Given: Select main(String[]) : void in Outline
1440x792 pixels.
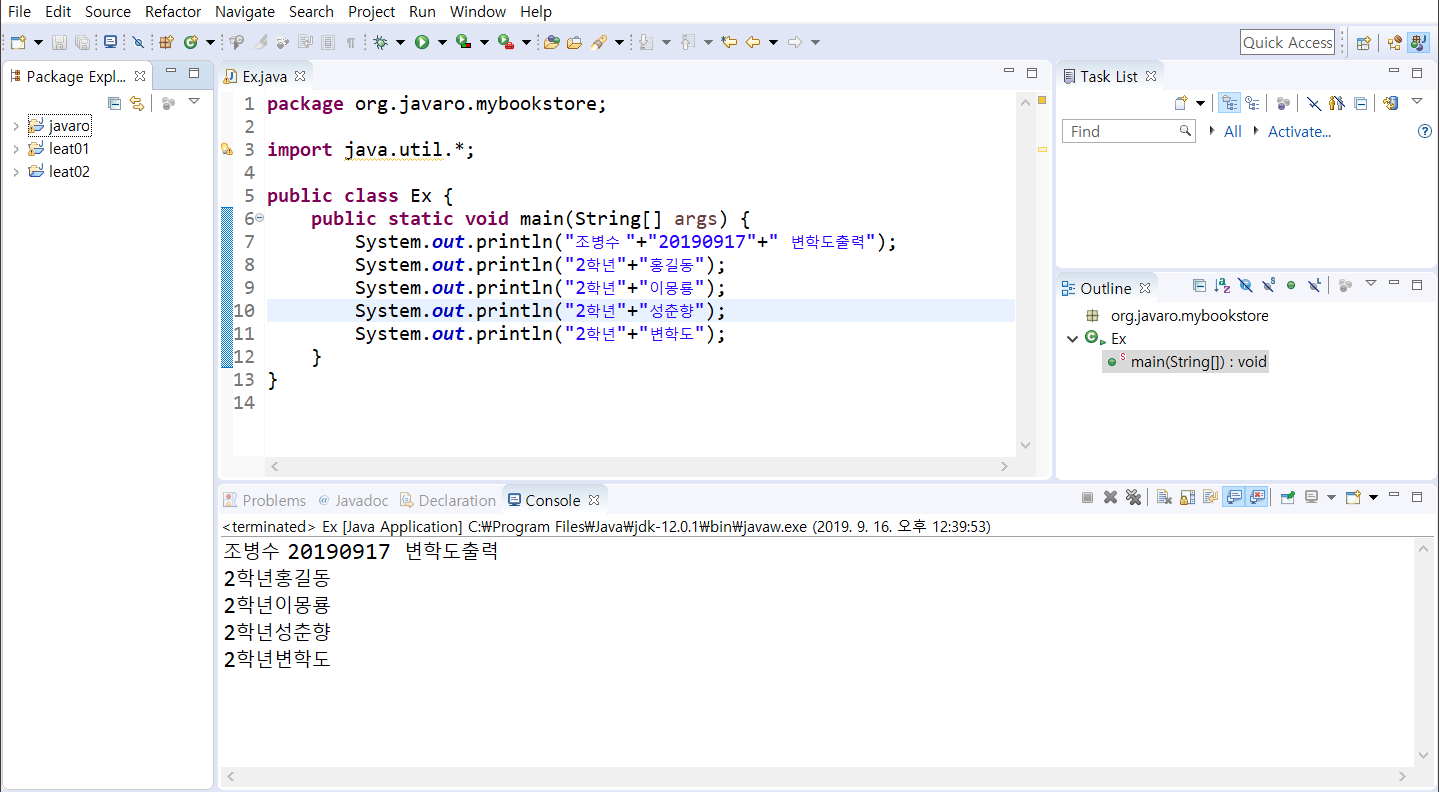Looking at the screenshot, I should coord(1187,362).
